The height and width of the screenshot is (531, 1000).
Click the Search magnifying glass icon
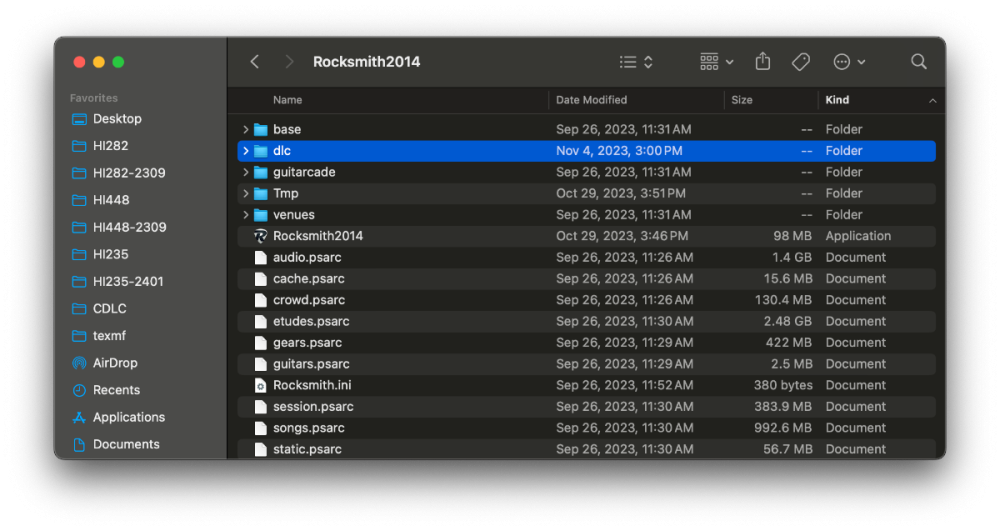tap(918, 62)
